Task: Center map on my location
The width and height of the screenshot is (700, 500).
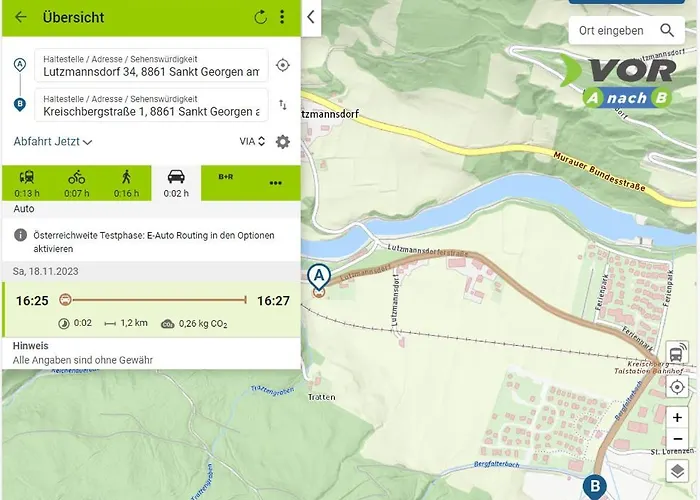Action: (677, 387)
